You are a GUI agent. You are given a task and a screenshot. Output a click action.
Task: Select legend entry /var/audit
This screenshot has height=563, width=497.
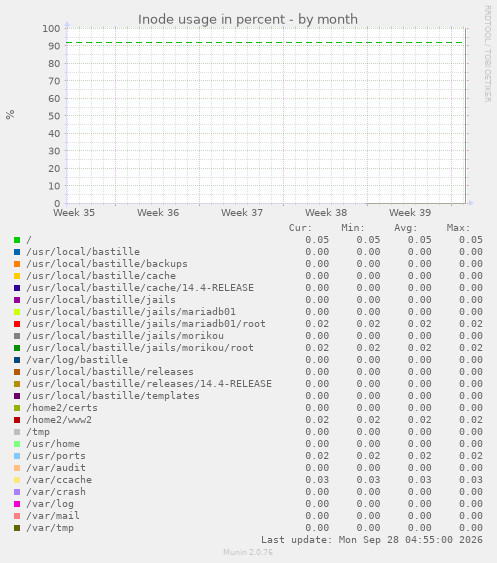tap(56, 468)
